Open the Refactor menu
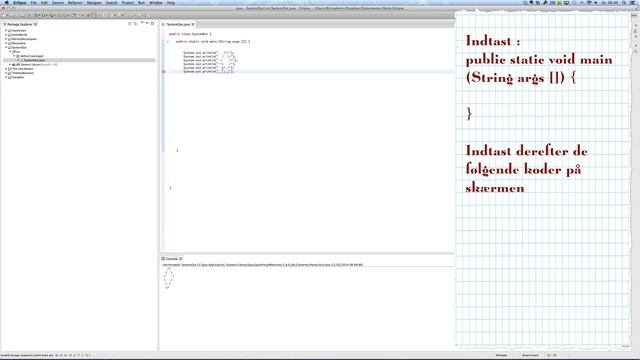The image size is (640, 360). point(75,2)
